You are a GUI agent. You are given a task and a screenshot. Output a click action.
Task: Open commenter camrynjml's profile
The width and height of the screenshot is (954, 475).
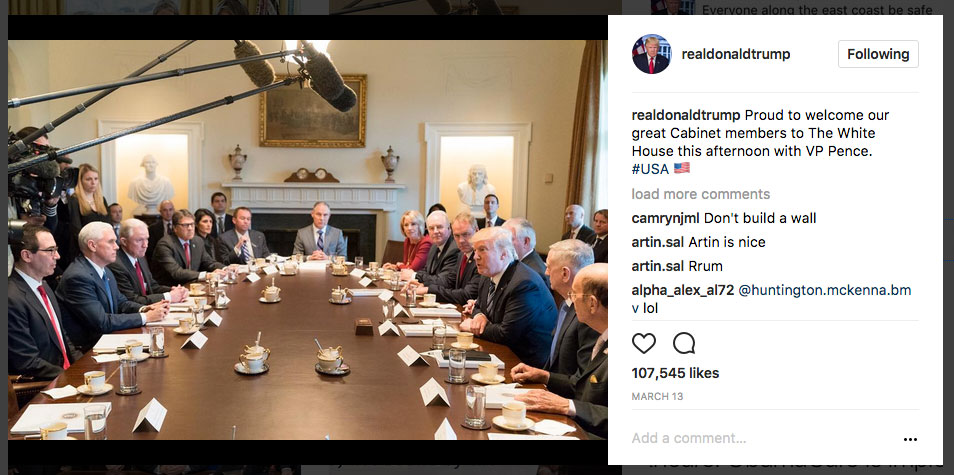(666, 218)
